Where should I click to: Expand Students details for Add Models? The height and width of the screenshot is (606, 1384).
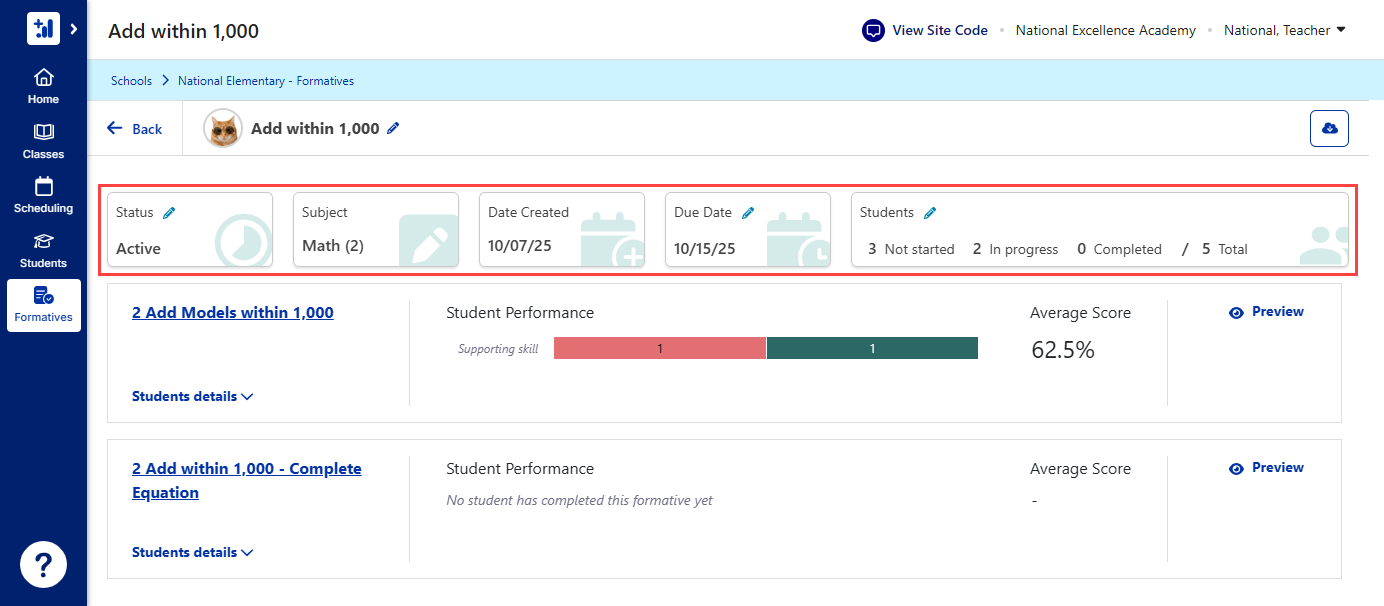(x=192, y=396)
